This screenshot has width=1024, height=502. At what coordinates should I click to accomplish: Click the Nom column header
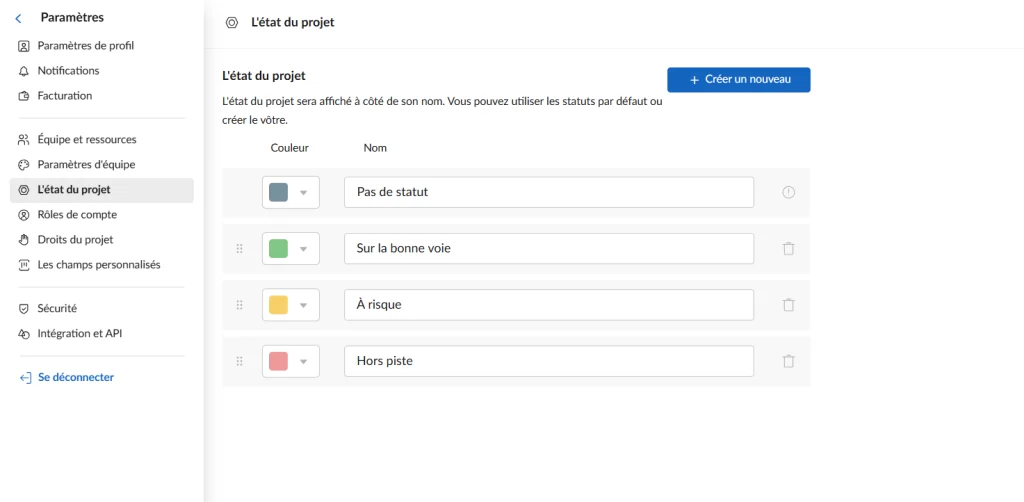(x=375, y=148)
